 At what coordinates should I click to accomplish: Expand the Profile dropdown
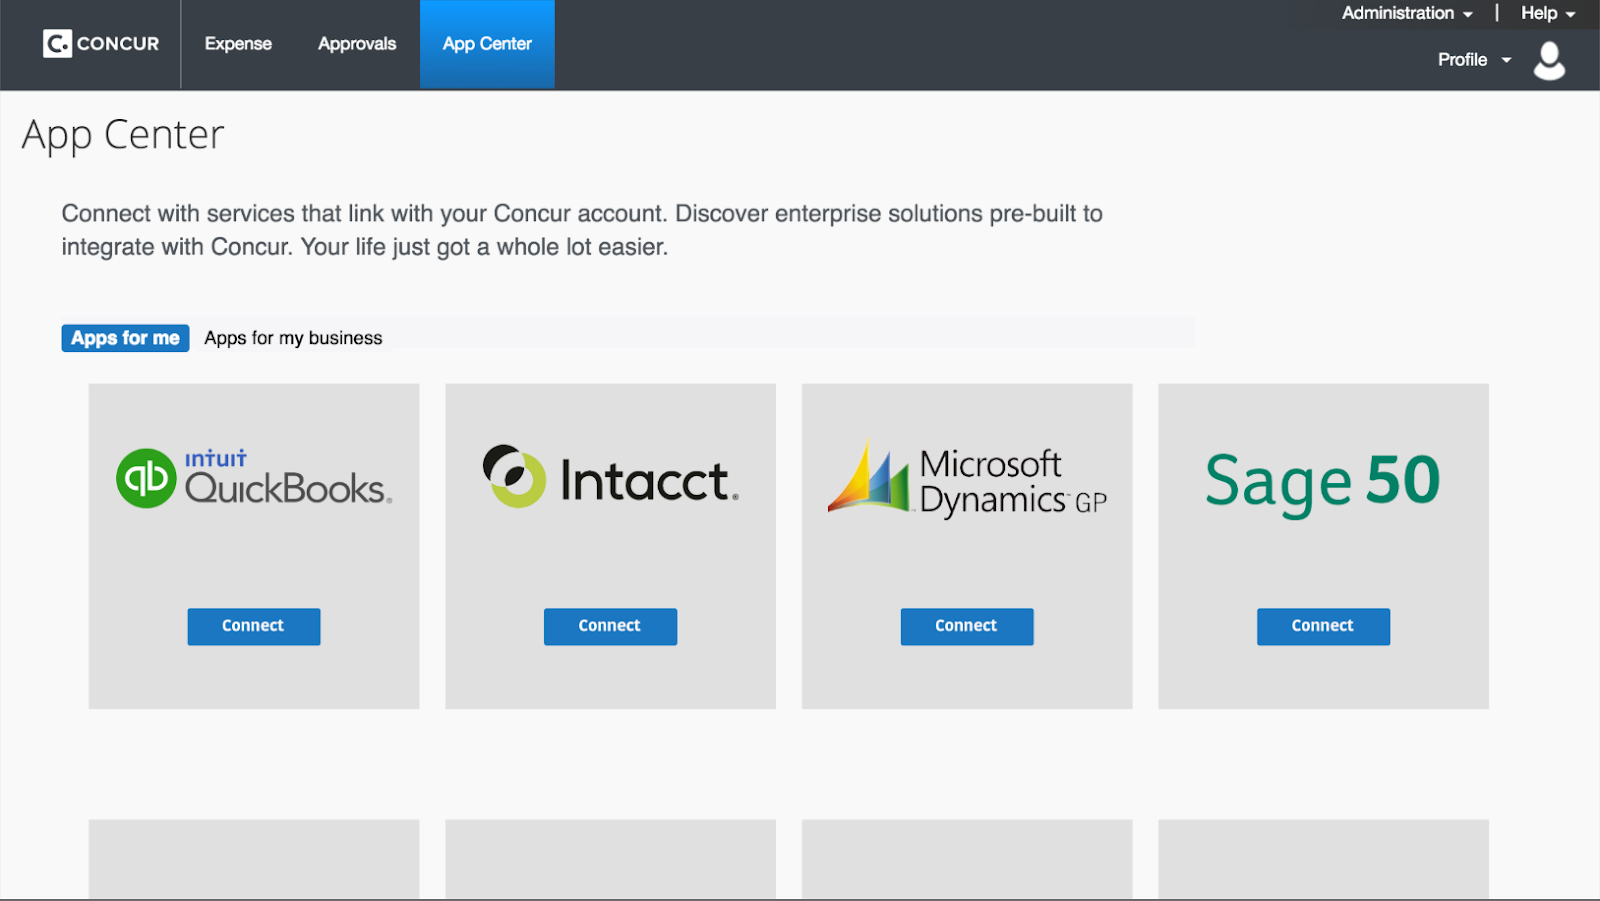(1473, 60)
